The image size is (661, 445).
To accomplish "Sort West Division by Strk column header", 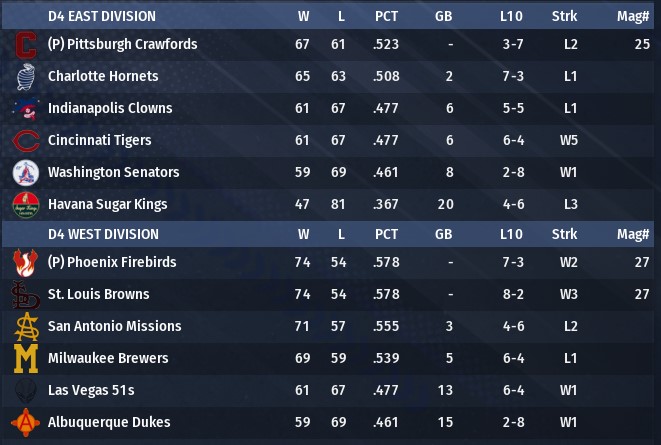I will pos(564,234).
